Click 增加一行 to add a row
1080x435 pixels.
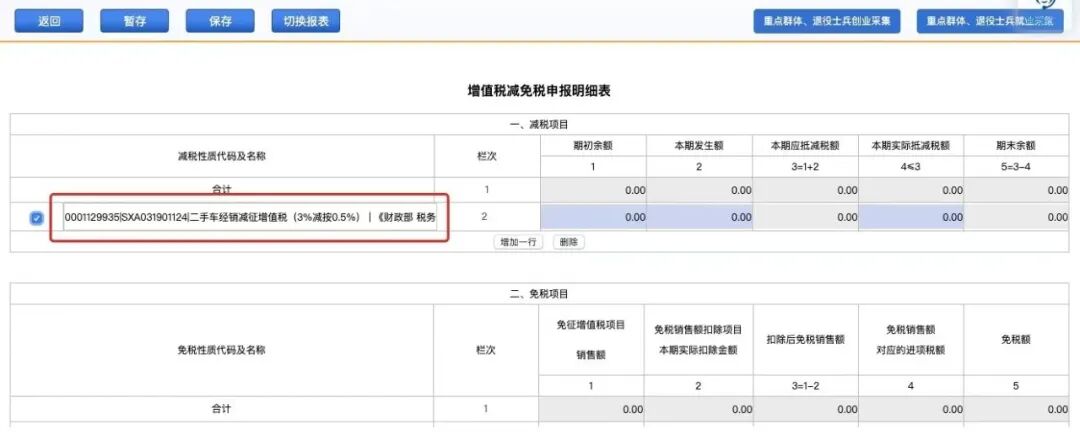tap(519, 242)
